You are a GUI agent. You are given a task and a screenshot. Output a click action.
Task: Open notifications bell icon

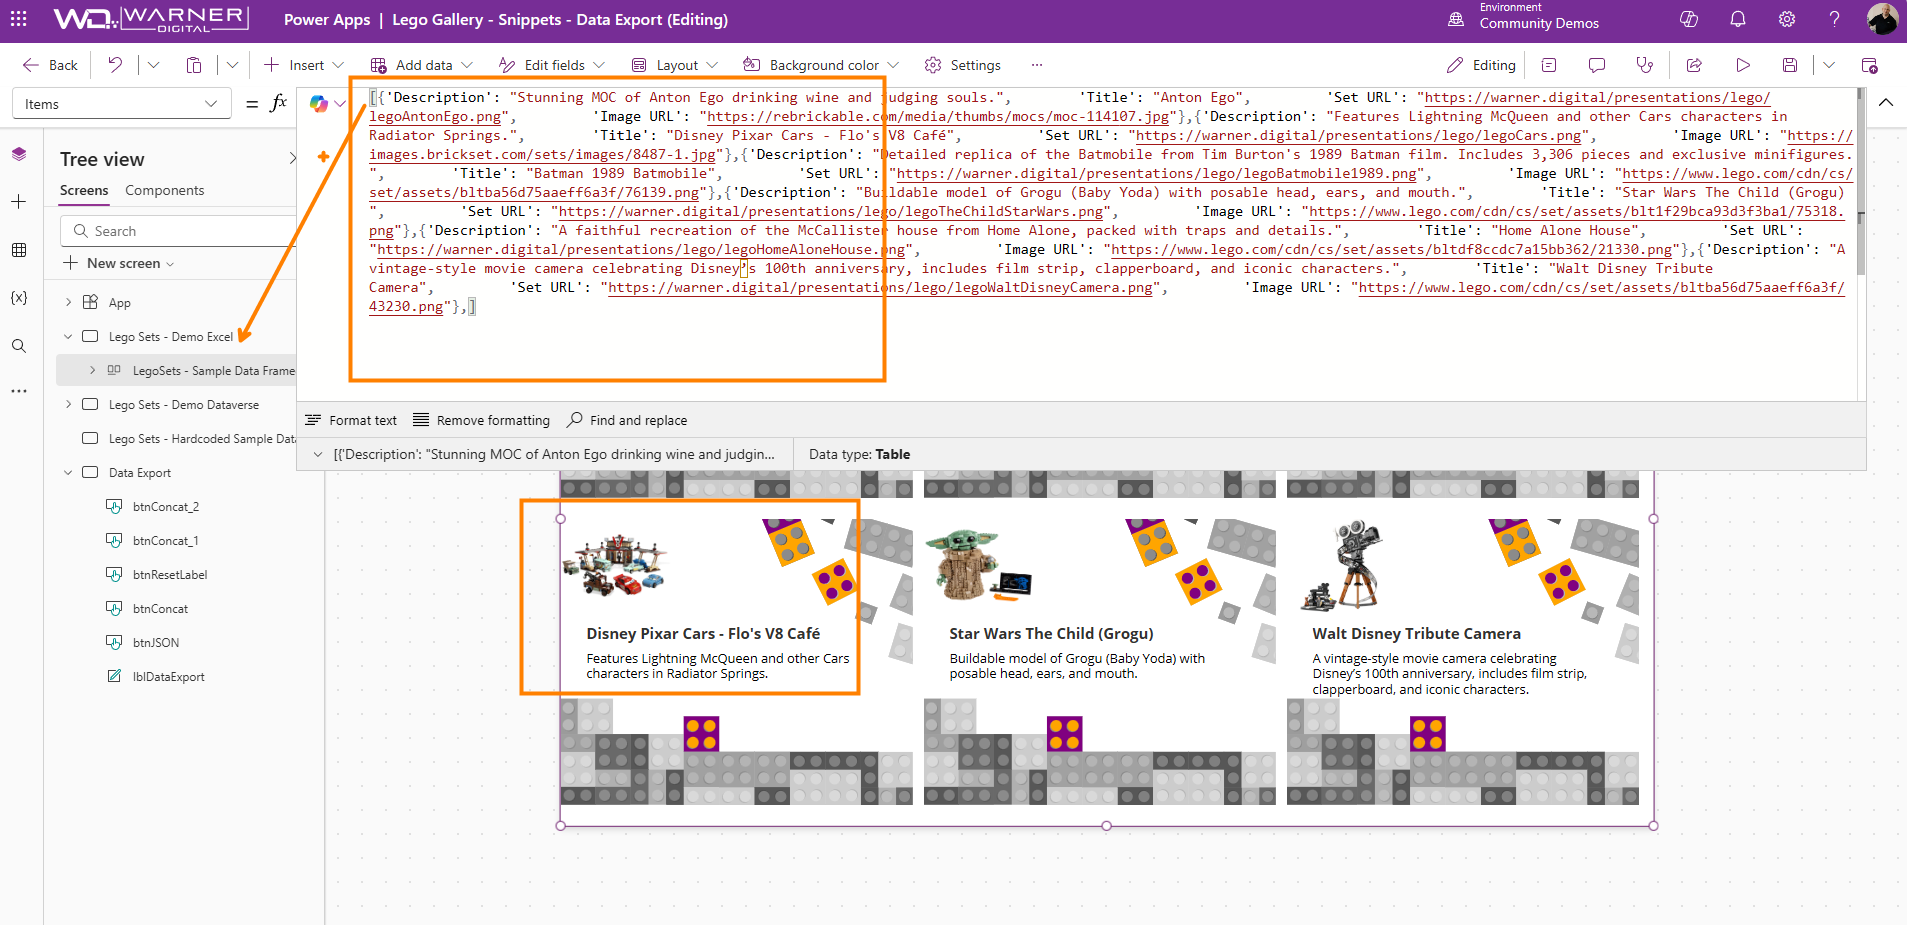tap(1738, 19)
